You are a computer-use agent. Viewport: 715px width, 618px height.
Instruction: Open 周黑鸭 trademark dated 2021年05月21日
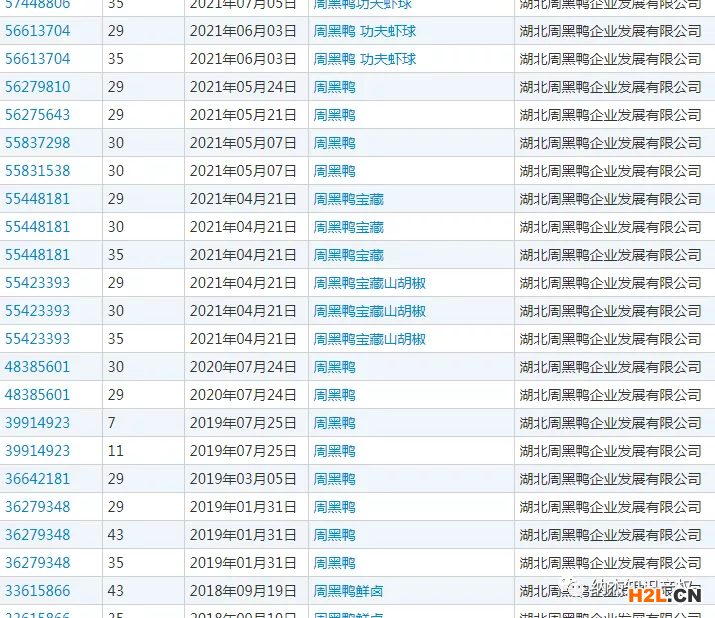point(334,115)
